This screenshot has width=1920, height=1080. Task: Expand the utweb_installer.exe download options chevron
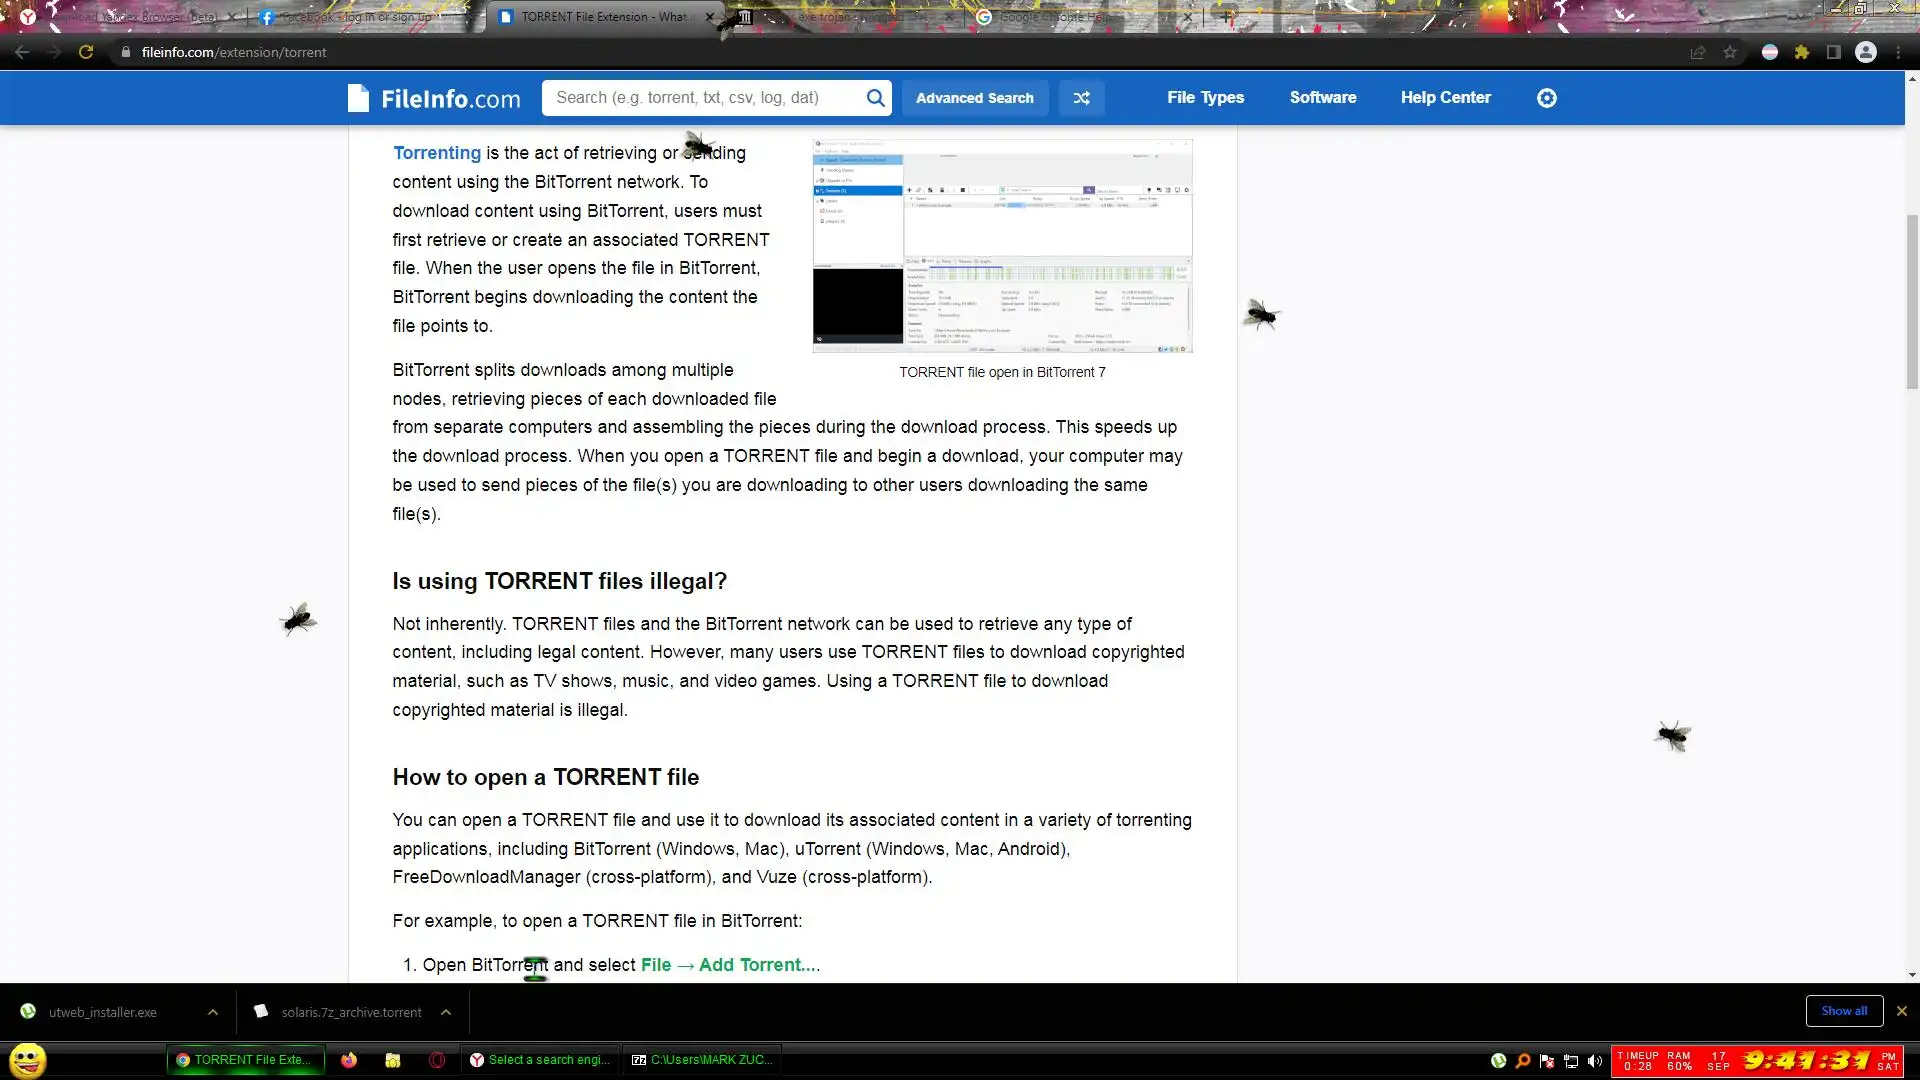pyautogui.click(x=213, y=1012)
